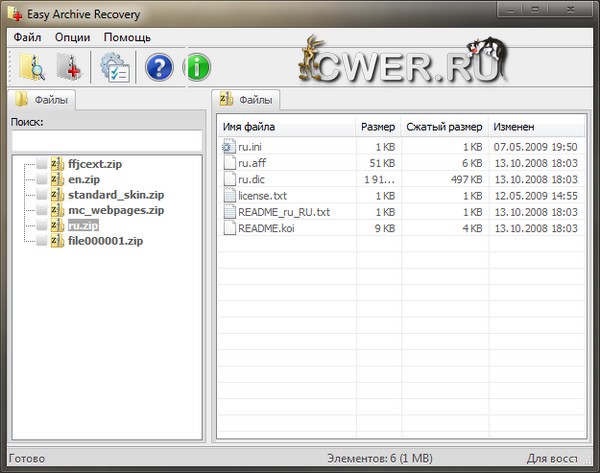Check the box next to en.zip
Image resolution: width=600 pixels, height=473 pixels.
[x=41, y=179]
